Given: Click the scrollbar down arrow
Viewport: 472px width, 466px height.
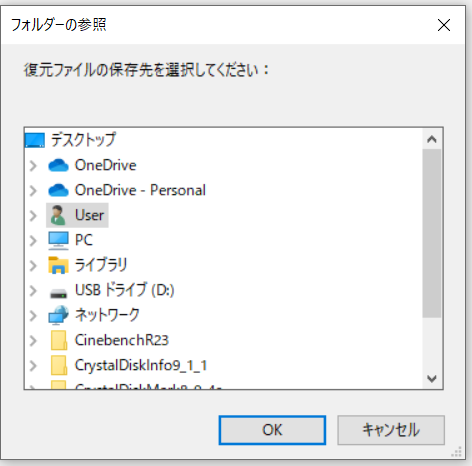Looking at the screenshot, I should click(432, 379).
